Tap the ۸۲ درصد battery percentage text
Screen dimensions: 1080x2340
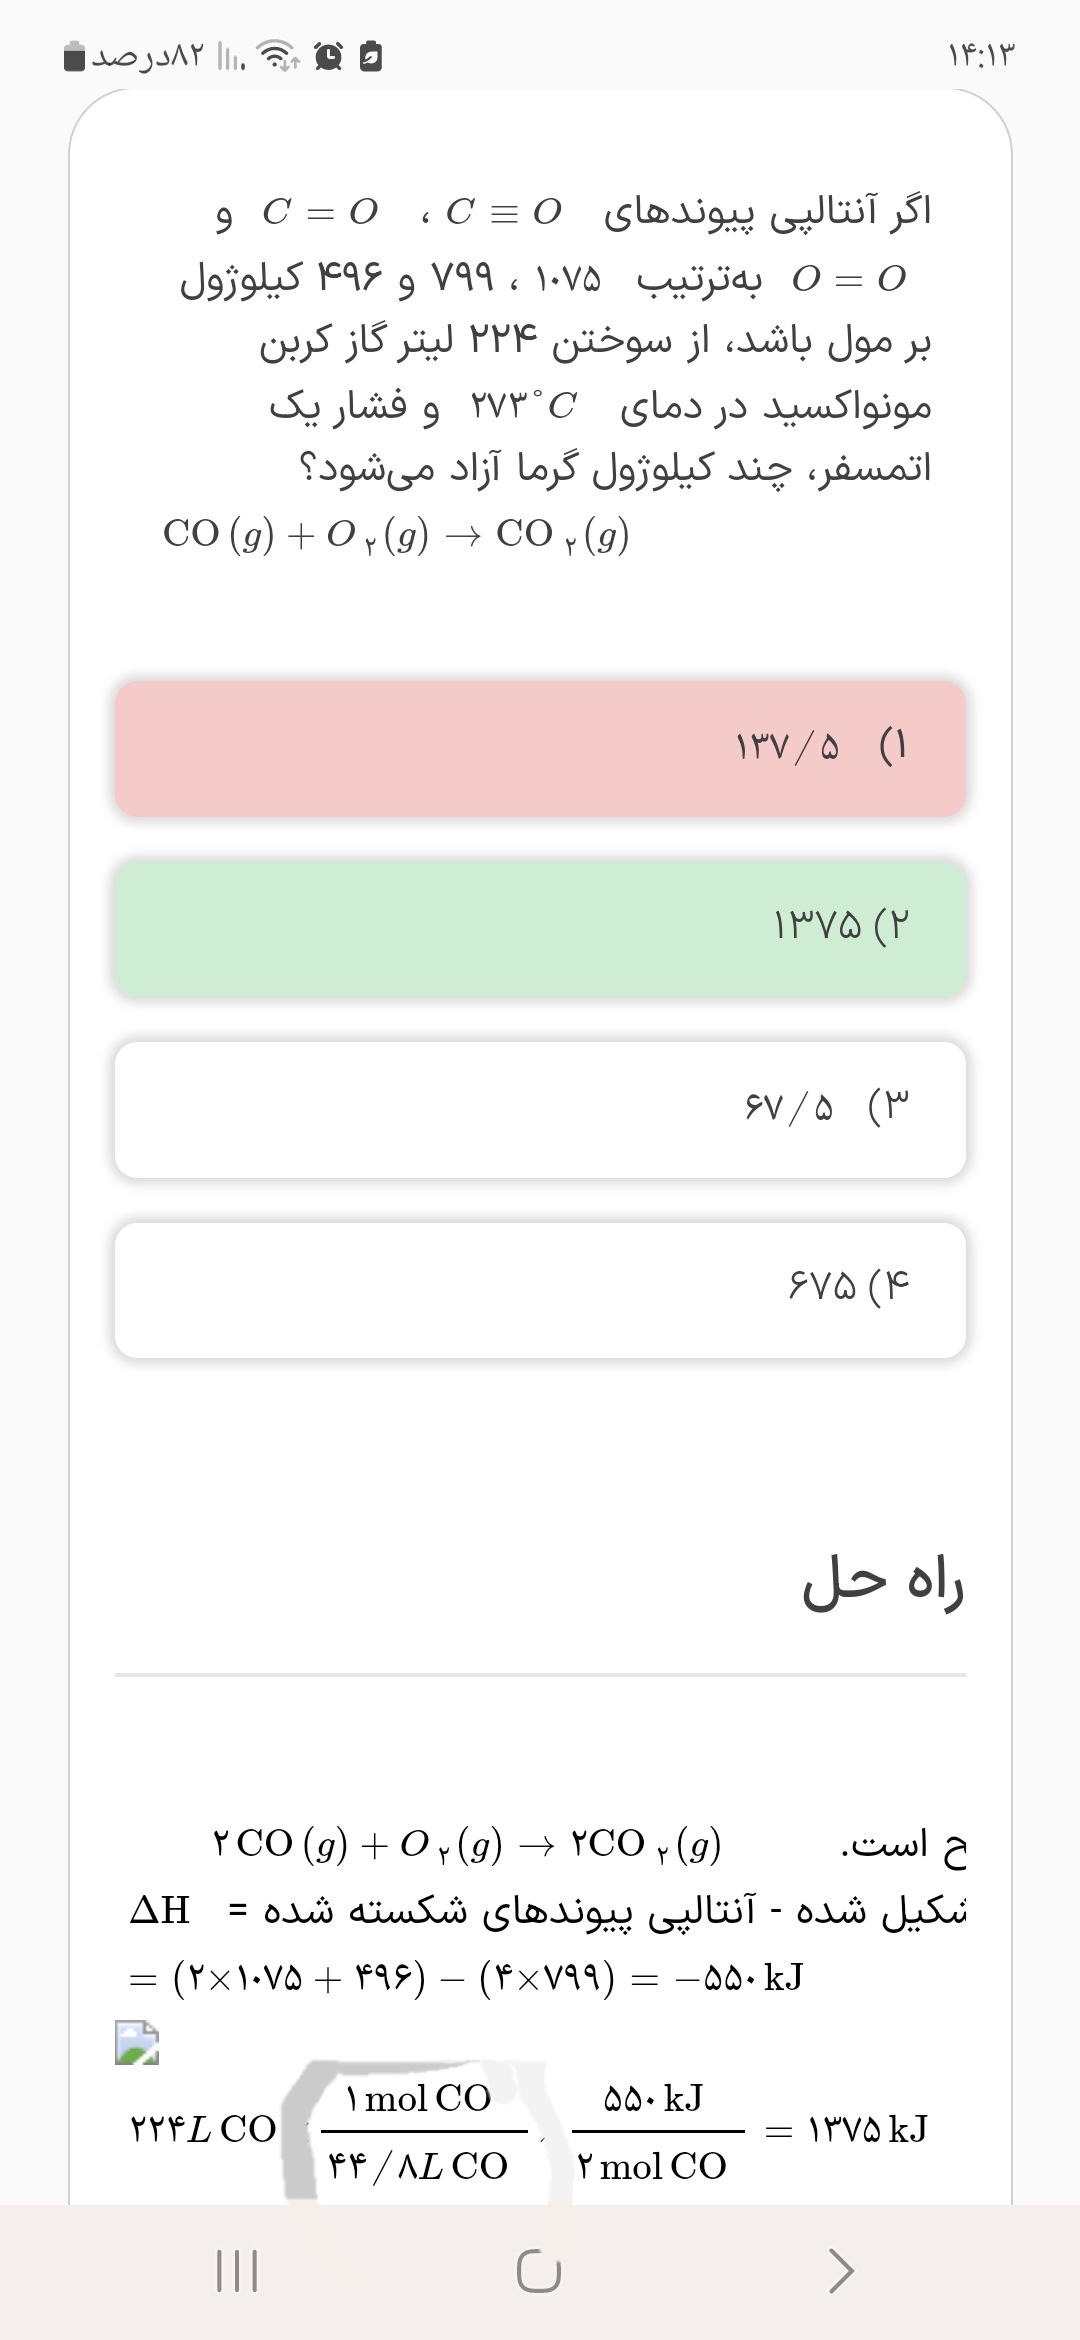tap(148, 57)
